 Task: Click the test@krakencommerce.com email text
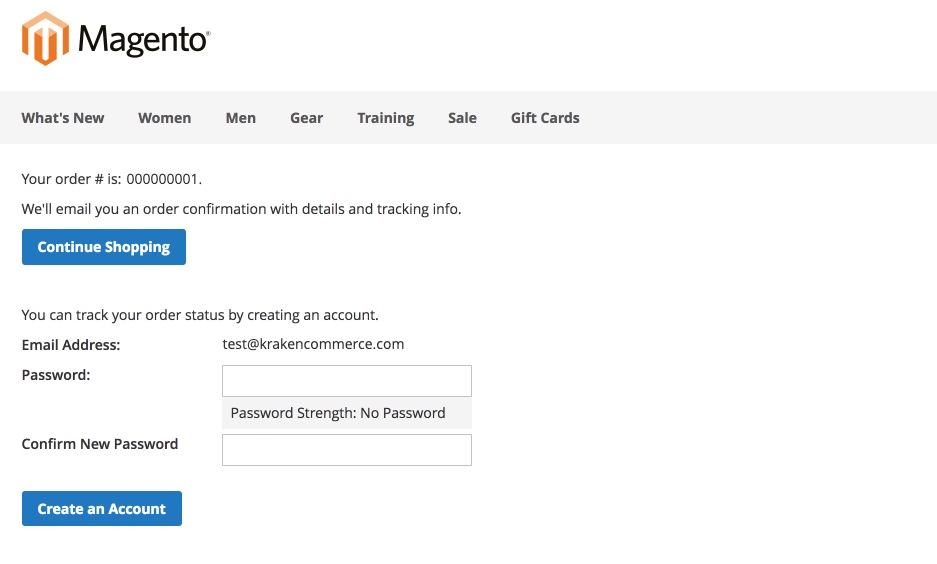point(313,344)
